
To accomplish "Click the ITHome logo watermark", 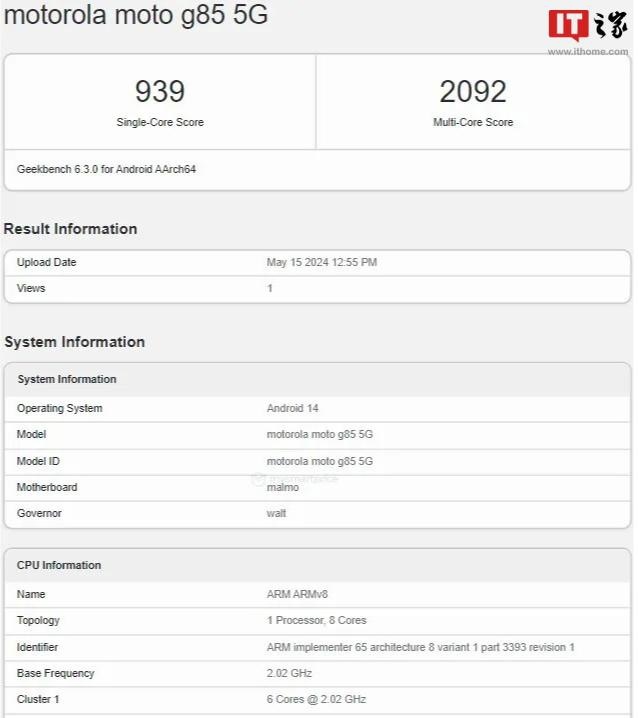I will 587,25.
